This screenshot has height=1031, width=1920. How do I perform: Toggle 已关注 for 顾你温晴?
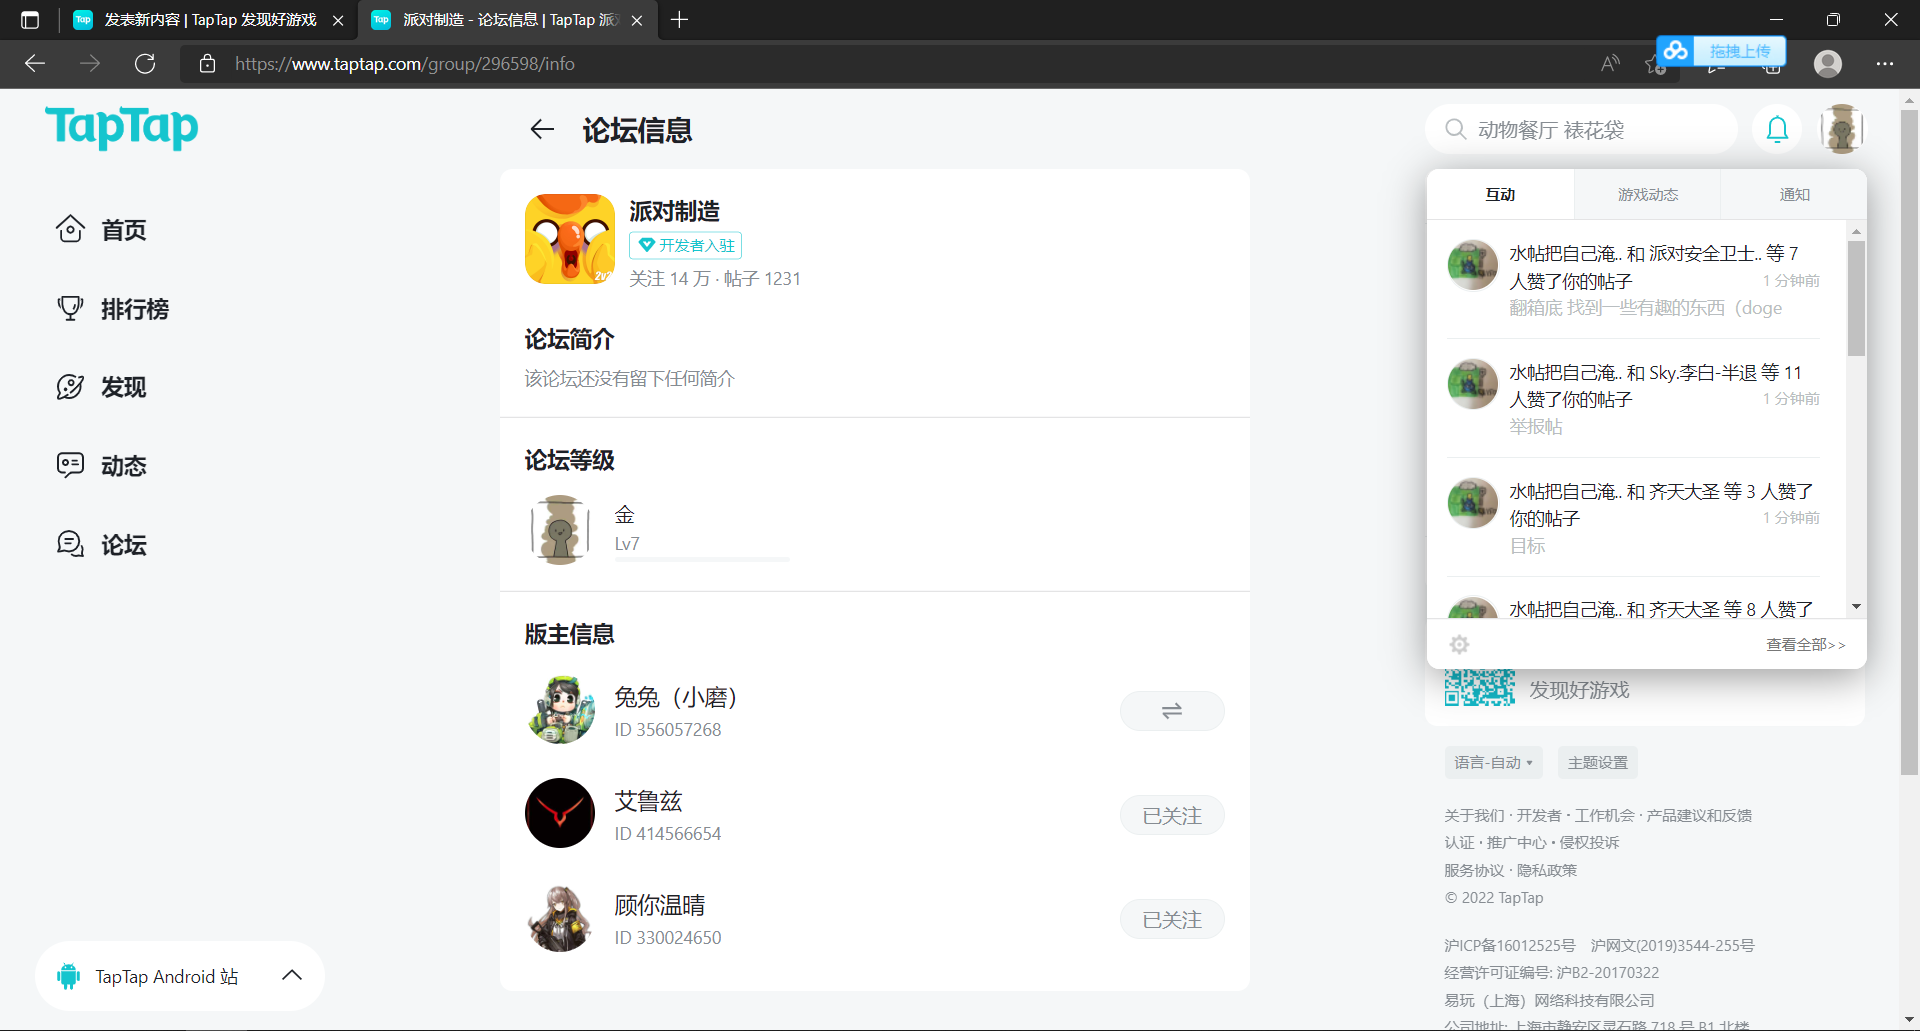[x=1172, y=919]
